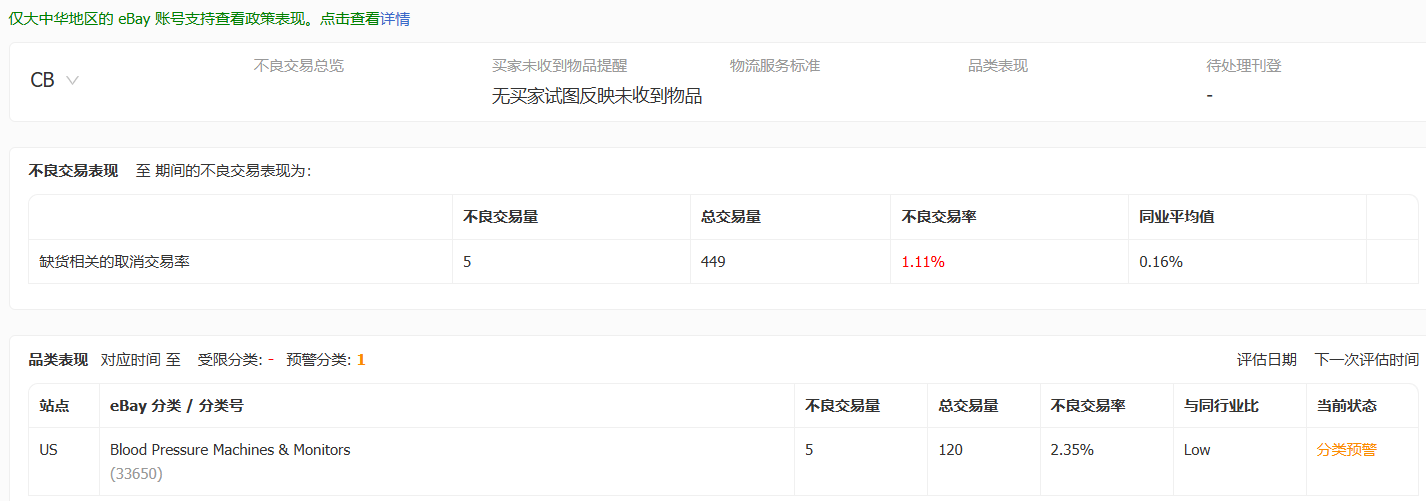The height and width of the screenshot is (501, 1426).
Task: Open the 不良交易总览 tab
Action: pyautogui.click(x=298, y=66)
